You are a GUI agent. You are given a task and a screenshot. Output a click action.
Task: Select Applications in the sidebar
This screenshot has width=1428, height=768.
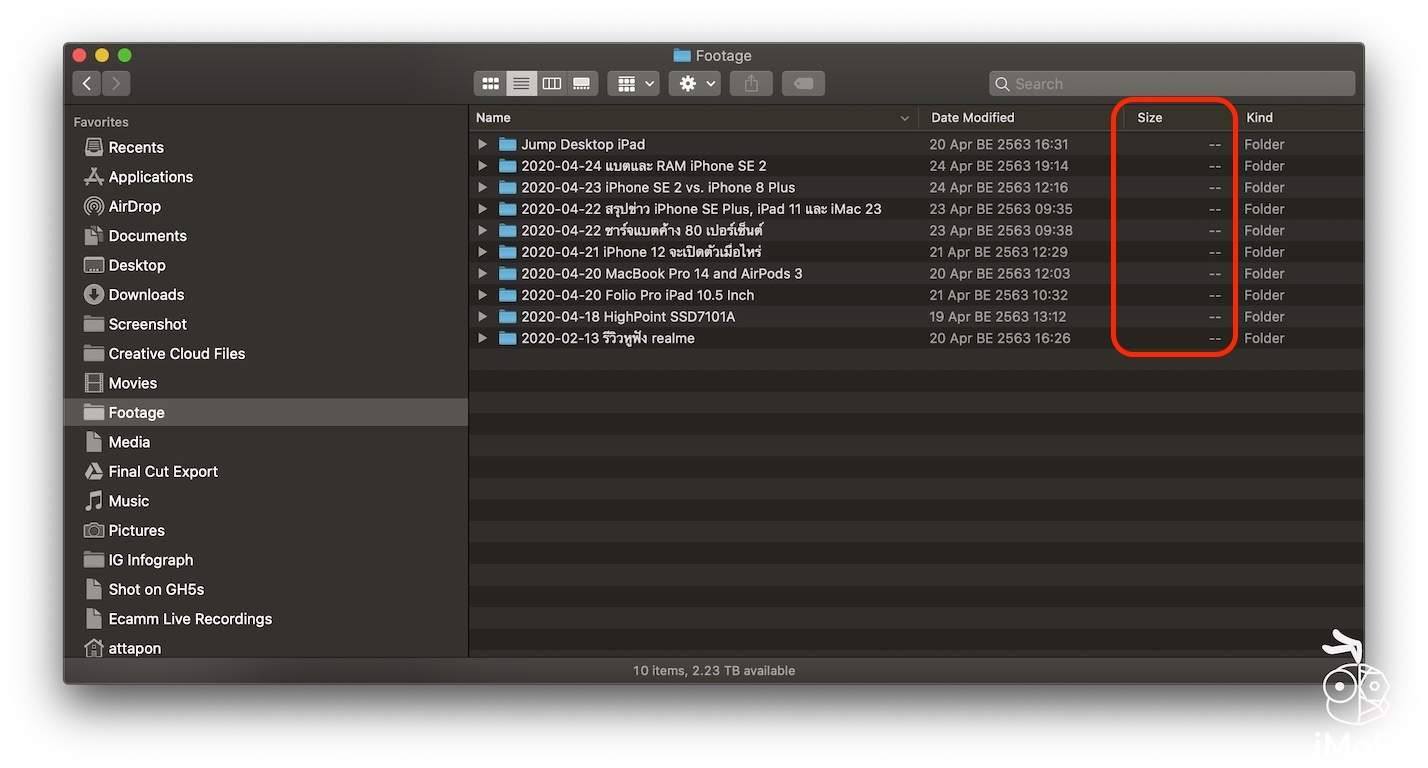[x=150, y=177]
